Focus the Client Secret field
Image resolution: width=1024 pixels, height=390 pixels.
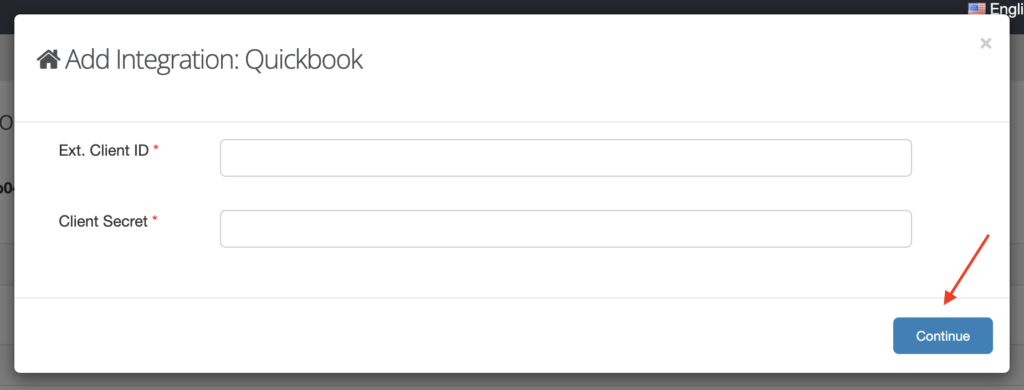point(566,229)
